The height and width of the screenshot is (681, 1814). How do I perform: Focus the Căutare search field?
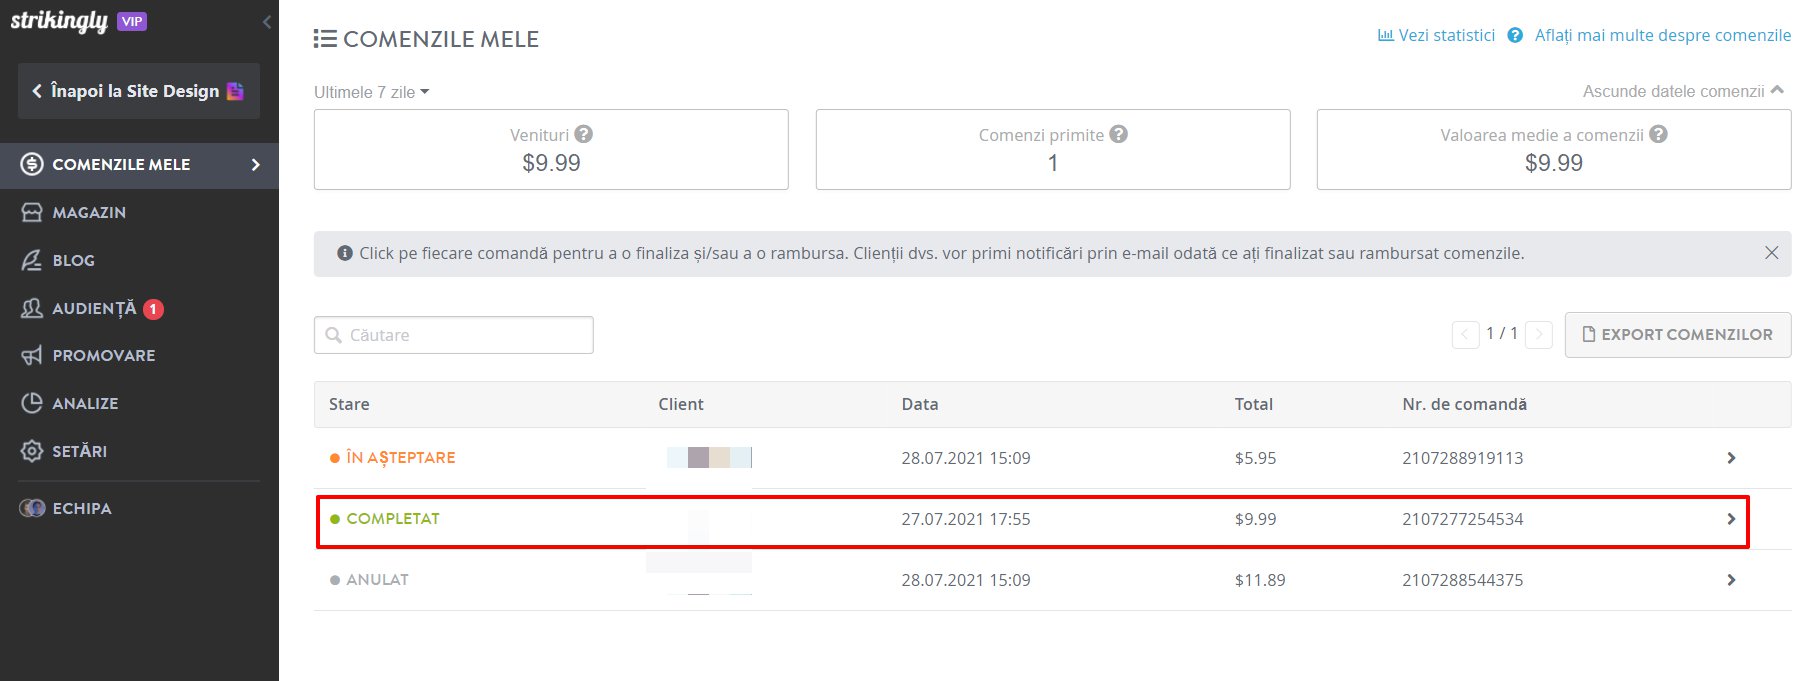pyautogui.click(x=454, y=335)
